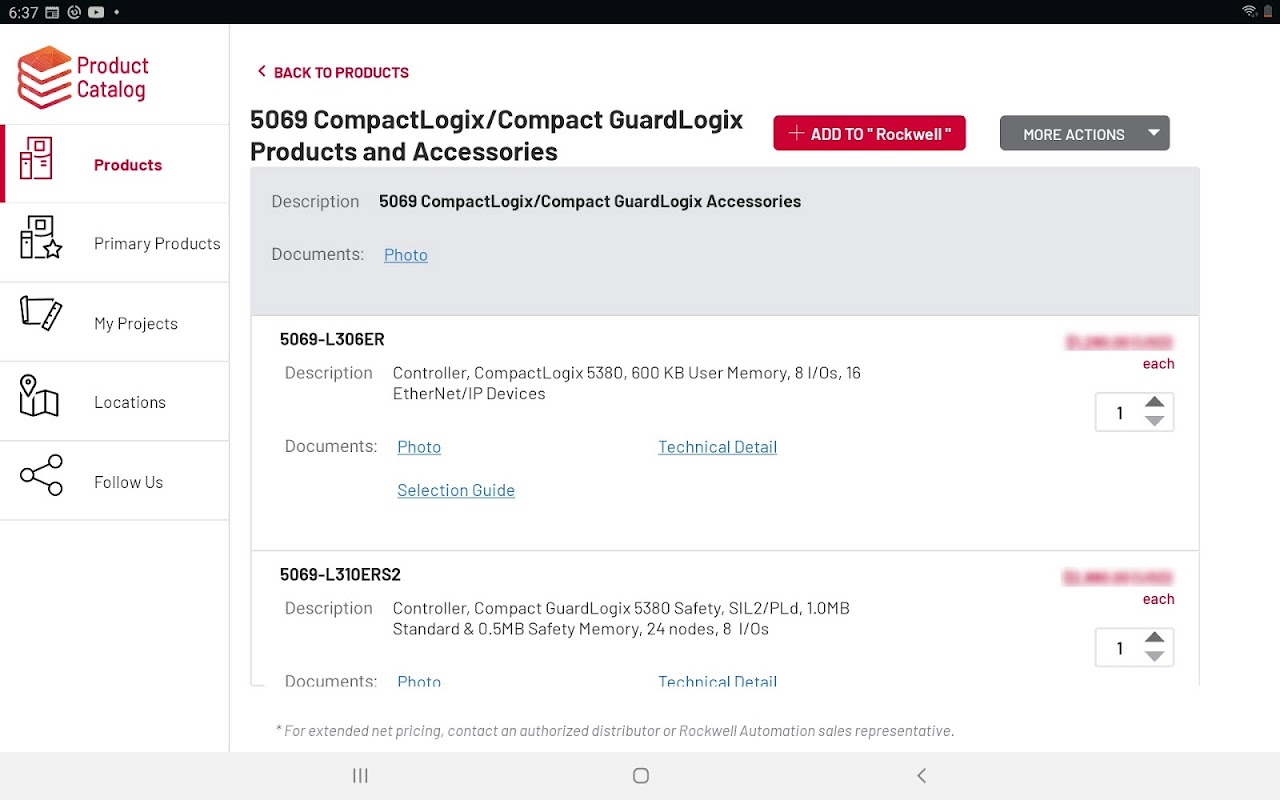Open Products via its sidebar icon
The image size is (1280, 800).
click(37, 160)
